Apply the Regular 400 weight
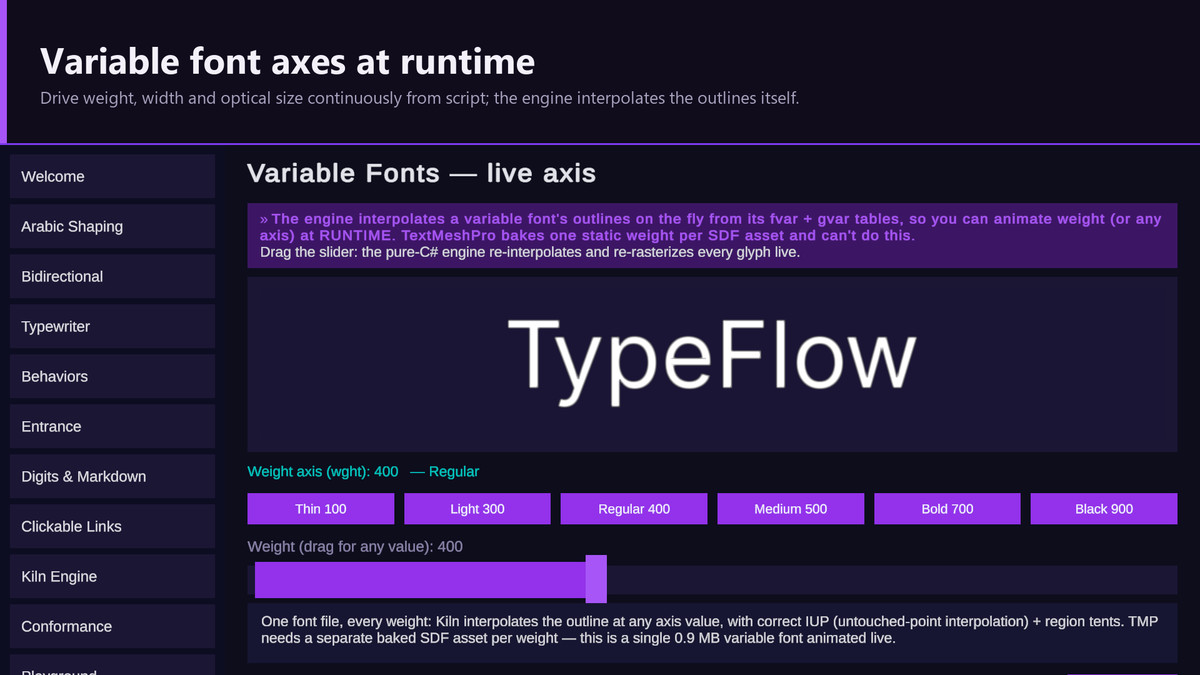This screenshot has width=1200, height=675. point(634,509)
